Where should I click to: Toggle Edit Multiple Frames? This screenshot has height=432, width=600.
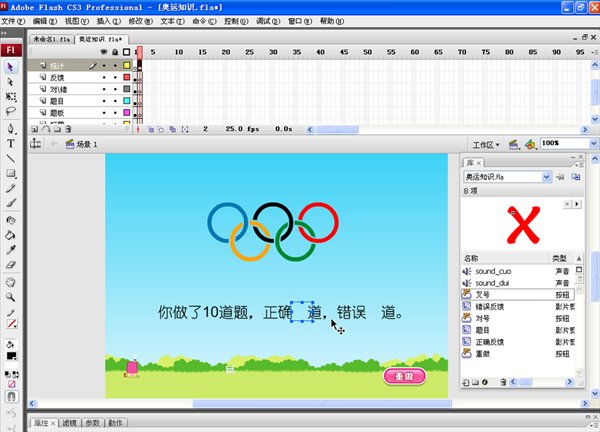point(173,129)
